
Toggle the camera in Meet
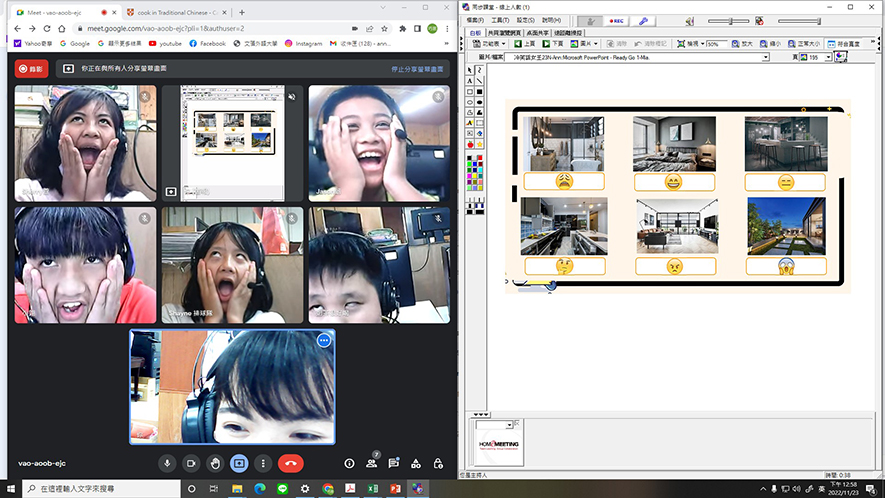click(x=190, y=463)
